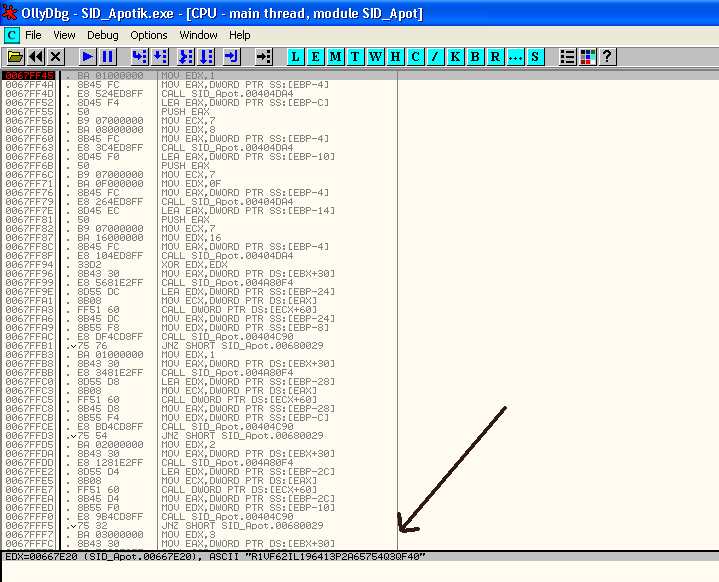
Task: Open the Window menu
Action: pos(199,35)
